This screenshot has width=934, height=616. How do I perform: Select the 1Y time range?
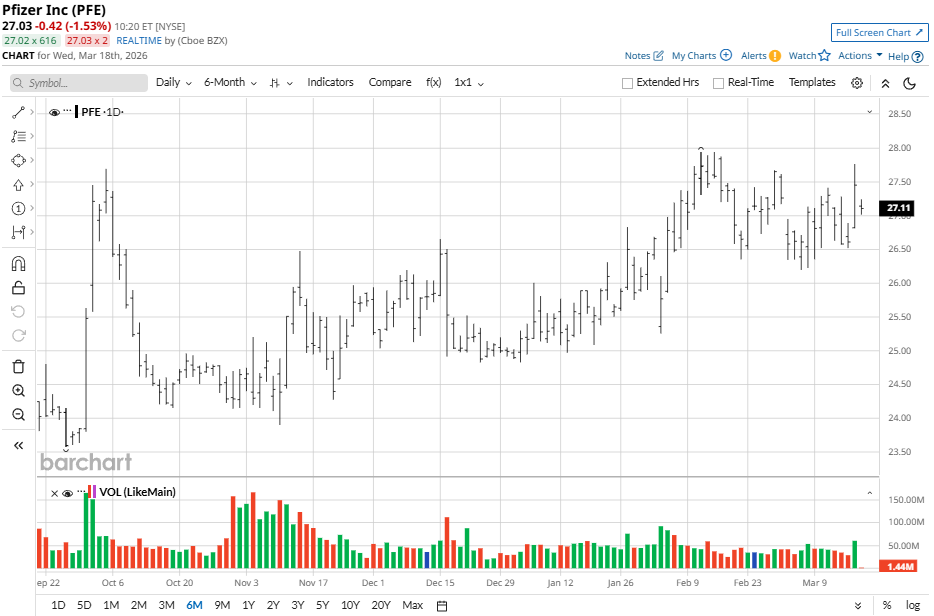pyautogui.click(x=248, y=605)
